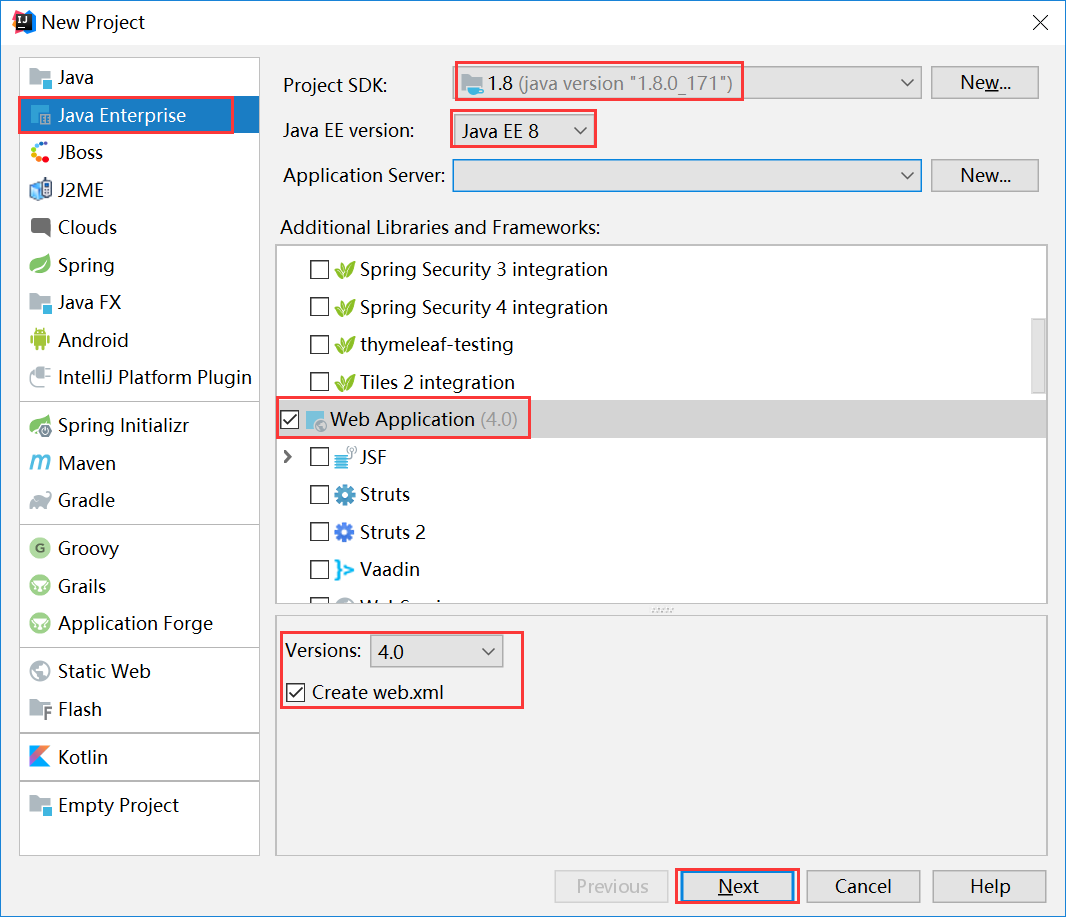This screenshot has width=1066, height=917.
Task: Click the disabled Previous button
Action: [x=612, y=886]
